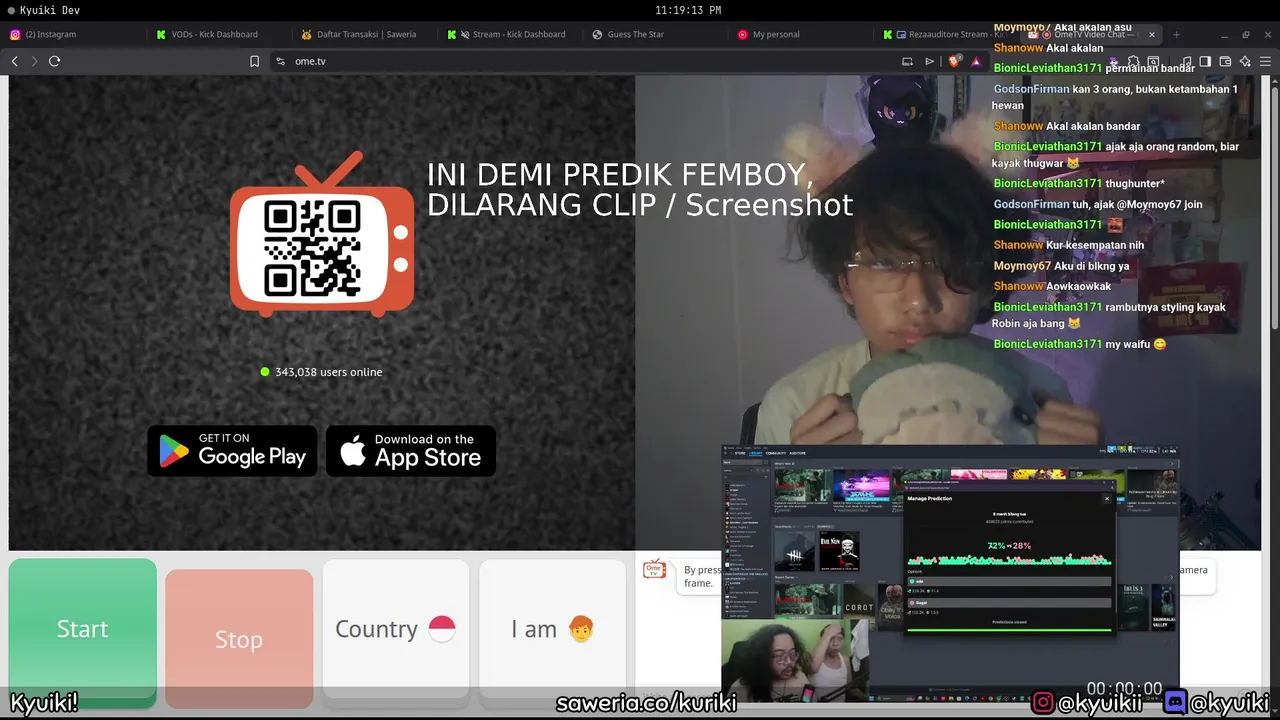The height and width of the screenshot is (720, 1280).
Task: Click Get it on Google Play badge
Action: point(232,451)
